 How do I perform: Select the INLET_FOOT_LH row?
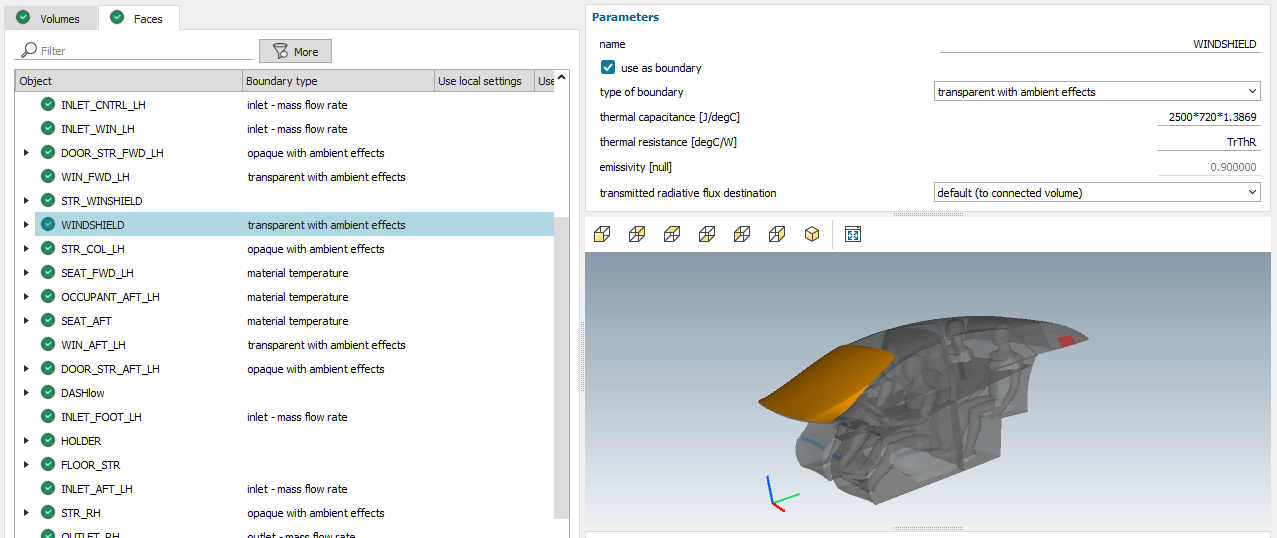[x=101, y=417]
